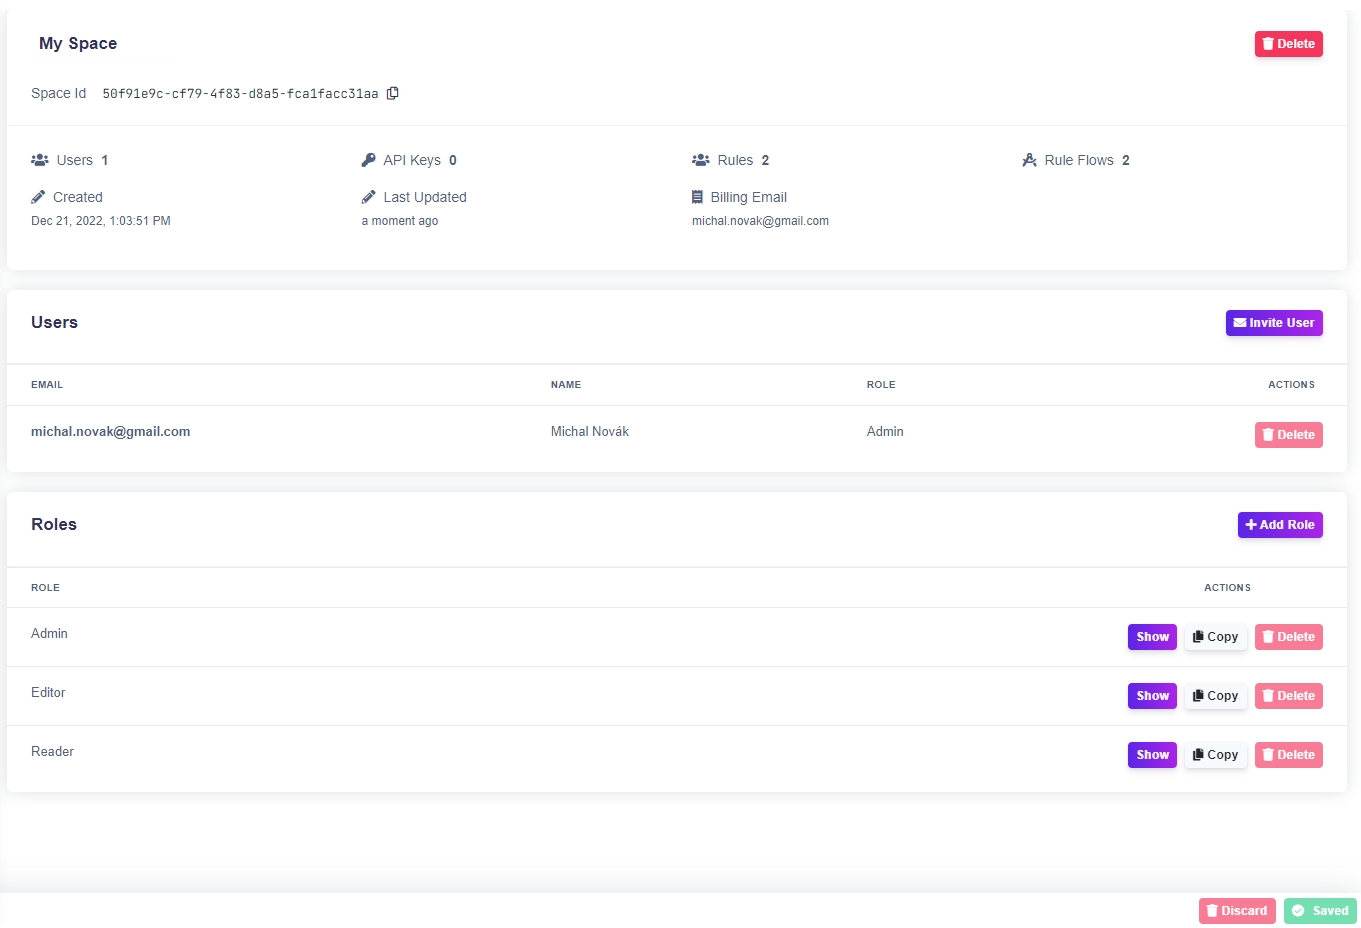The height and width of the screenshot is (928, 1361).
Task: Show the Editor role details
Action: [1152, 696]
